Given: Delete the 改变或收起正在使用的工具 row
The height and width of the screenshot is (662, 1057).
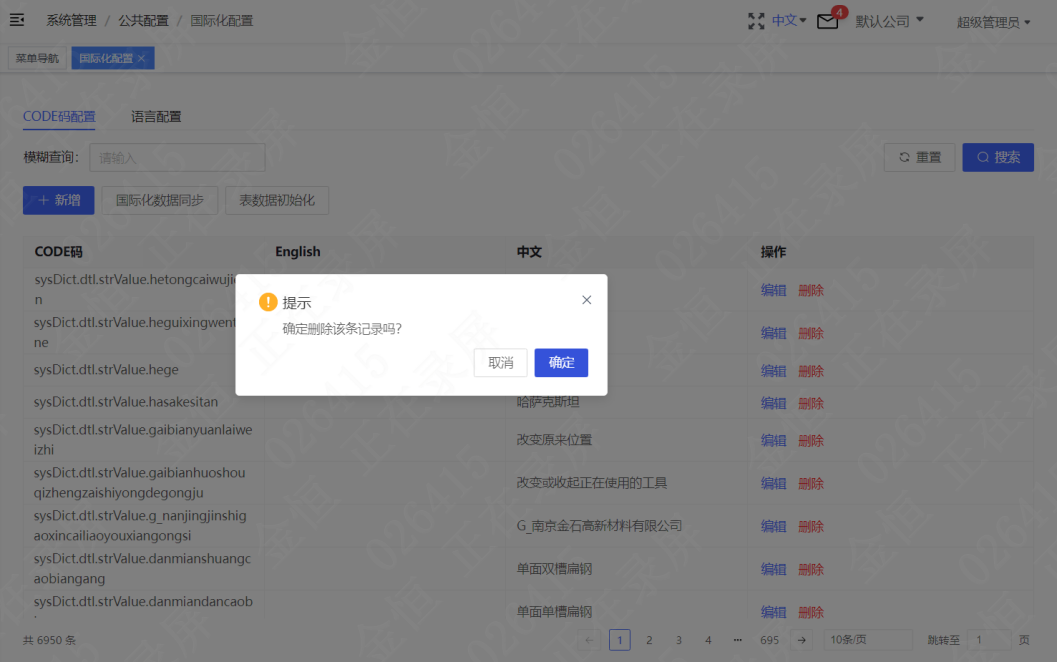Looking at the screenshot, I should point(811,483).
